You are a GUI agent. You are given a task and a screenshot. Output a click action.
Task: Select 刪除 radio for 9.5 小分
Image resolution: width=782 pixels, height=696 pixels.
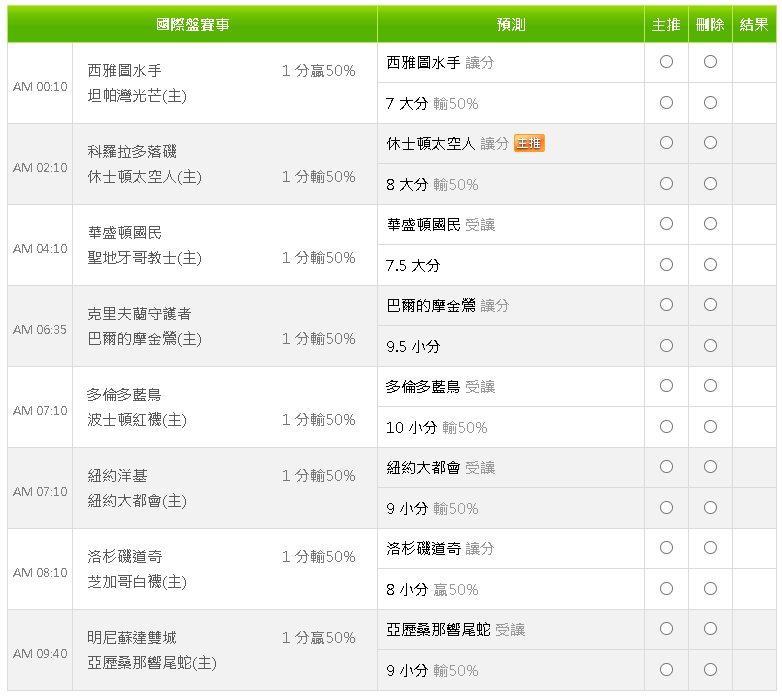tap(710, 346)
